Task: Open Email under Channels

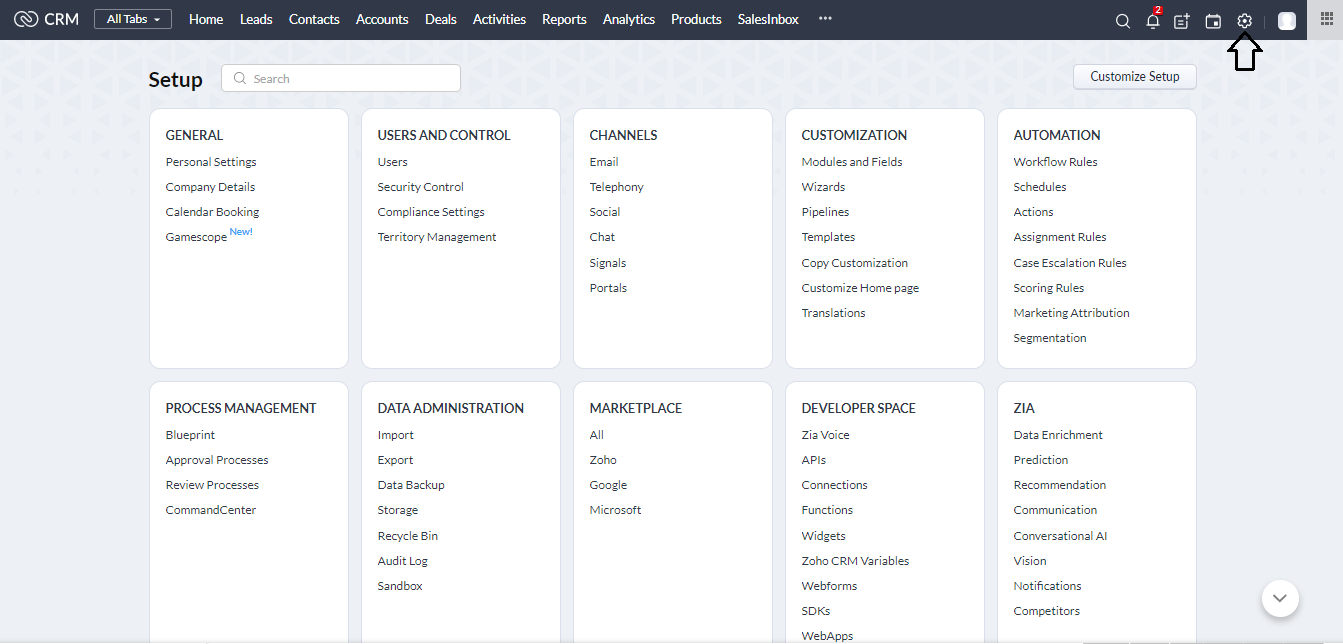Action: [604, 162]
